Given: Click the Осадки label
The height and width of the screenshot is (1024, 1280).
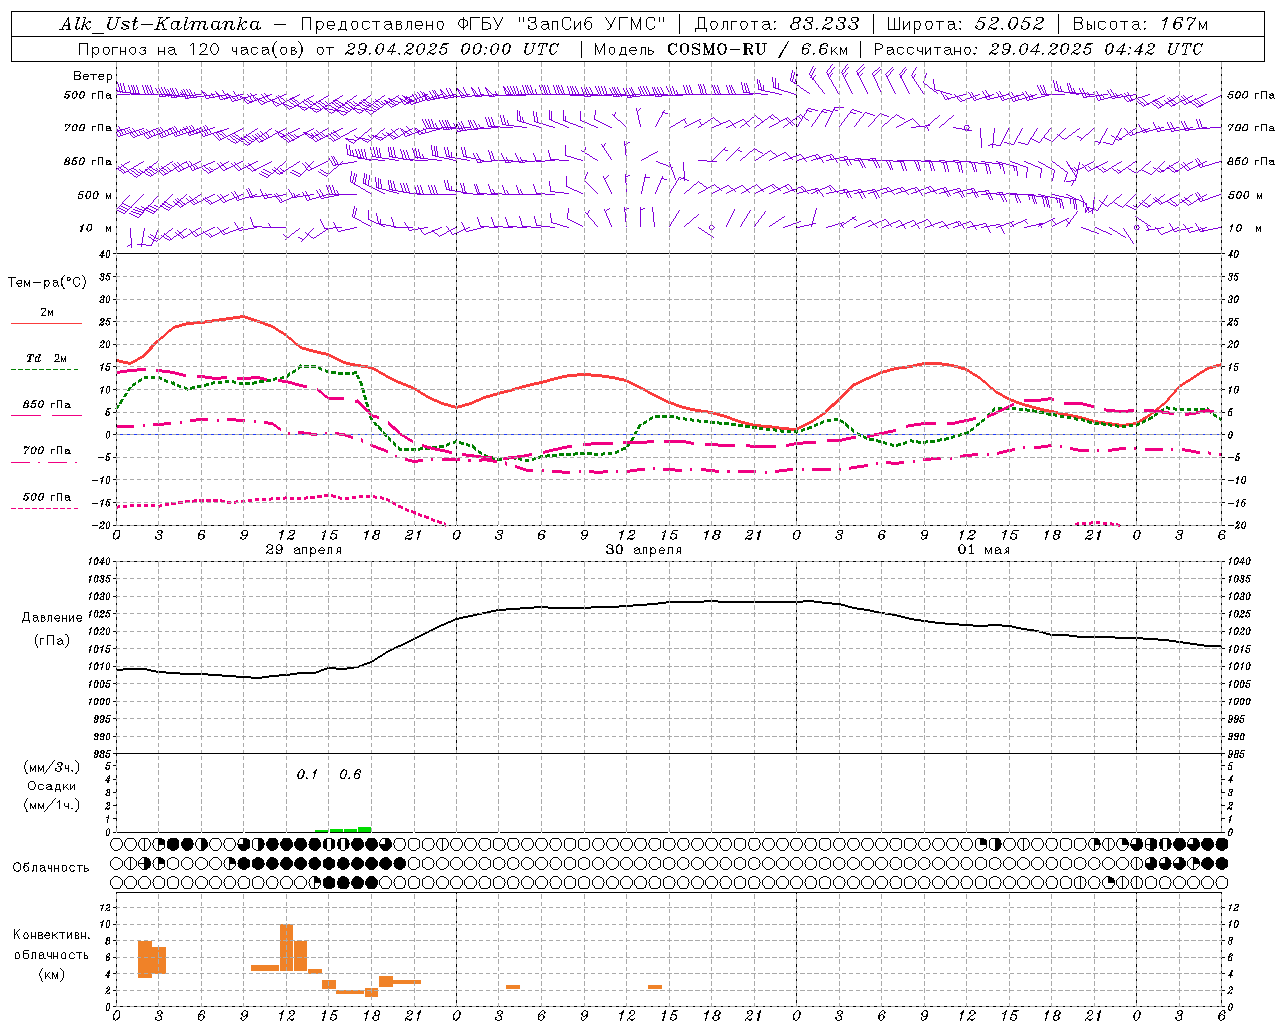Looking at the screenshot, I should click(x=51, y=786).
